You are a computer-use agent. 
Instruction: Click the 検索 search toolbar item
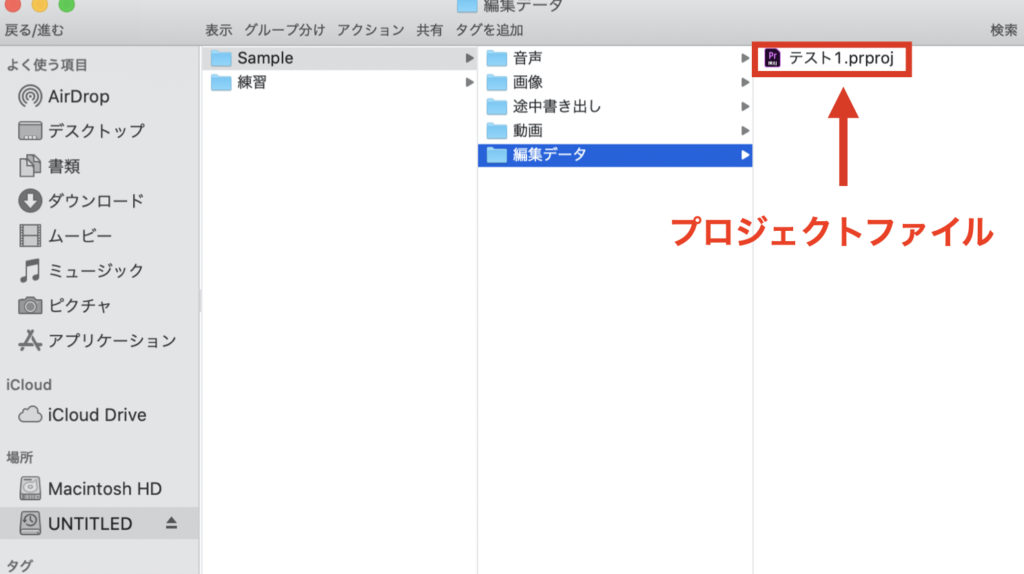click(x=1004, y=30)
